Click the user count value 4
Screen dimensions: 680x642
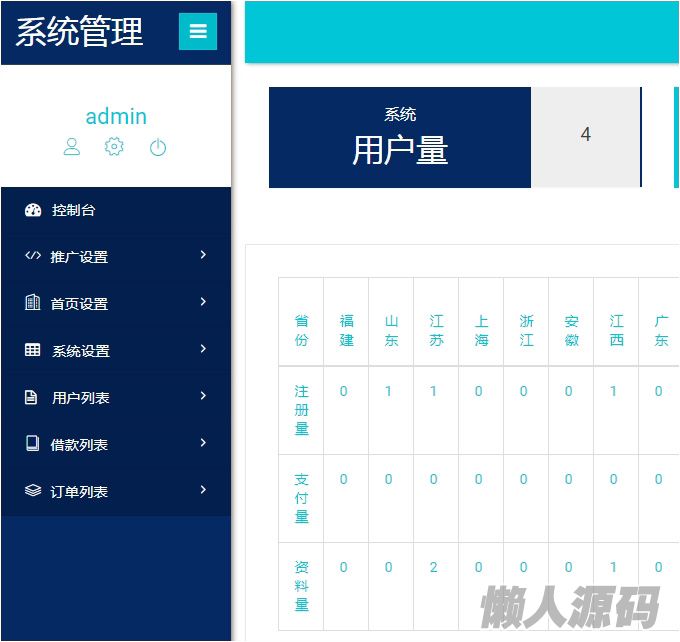pos(586,134)
